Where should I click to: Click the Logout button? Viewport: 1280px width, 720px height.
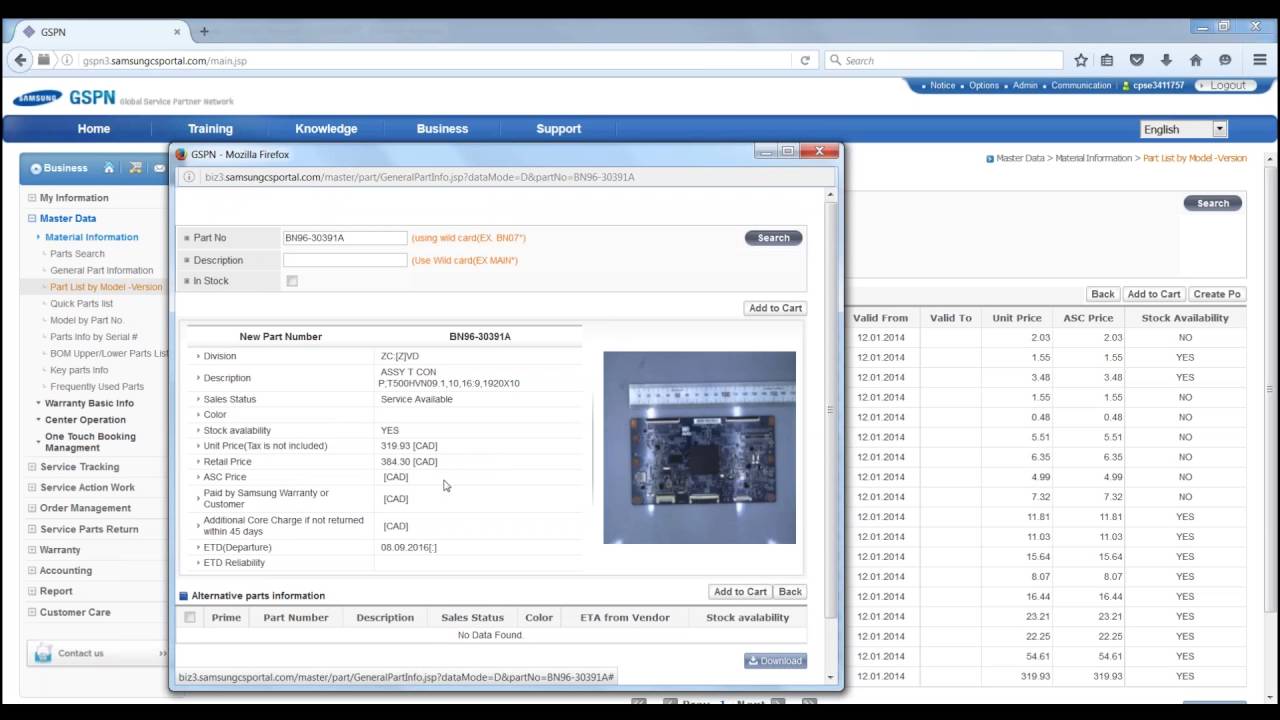1226,86
